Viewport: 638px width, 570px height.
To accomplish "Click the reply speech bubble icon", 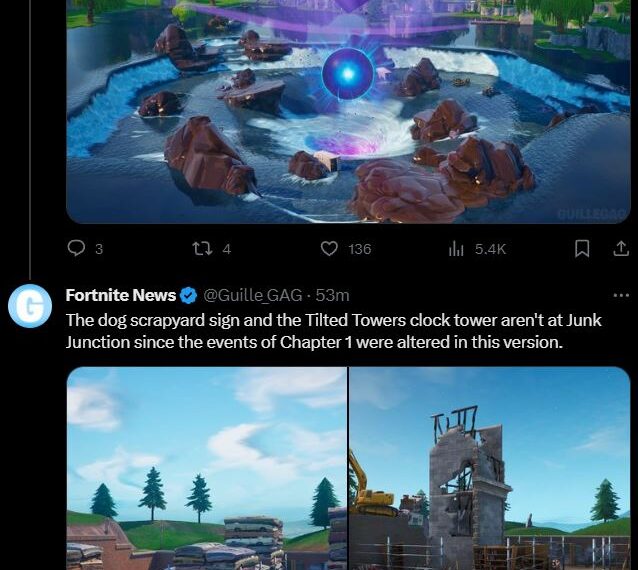I will click(76, 249).
